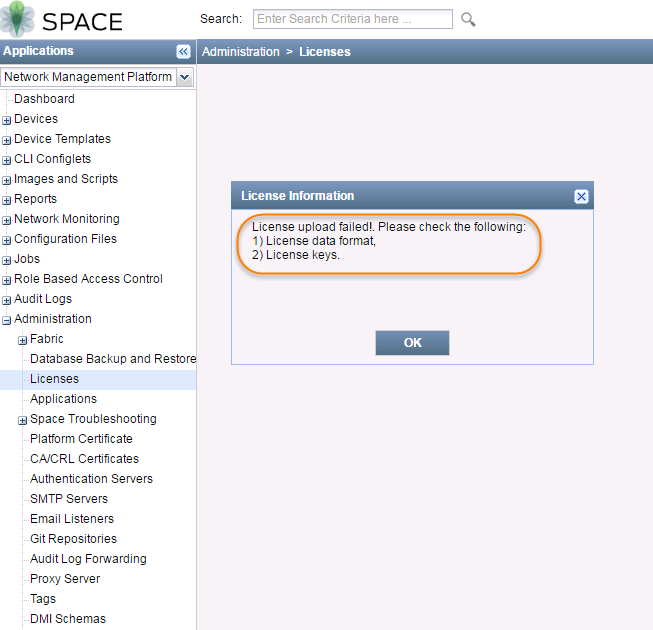Click the search magnifier icon

pos(468,19)
